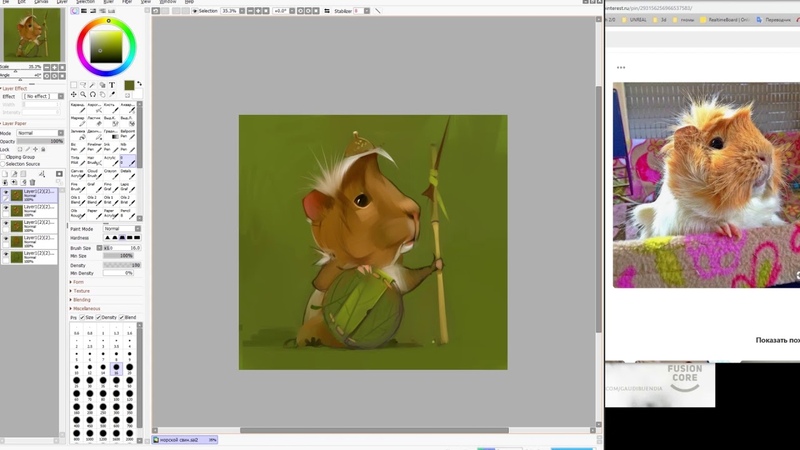The height and width of the screenshot is (450, 800).
Task: Expand the Blending section
Action: pos(81,299)
